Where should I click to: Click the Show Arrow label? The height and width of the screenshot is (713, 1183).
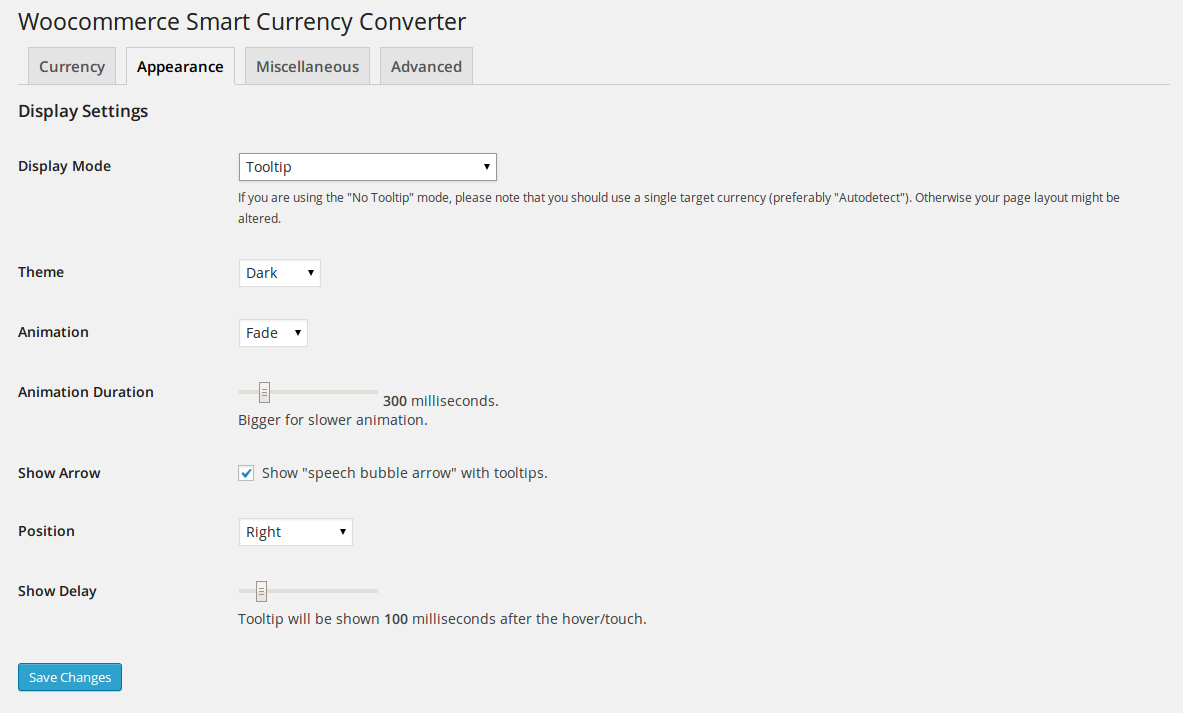(x=59, y=473)
